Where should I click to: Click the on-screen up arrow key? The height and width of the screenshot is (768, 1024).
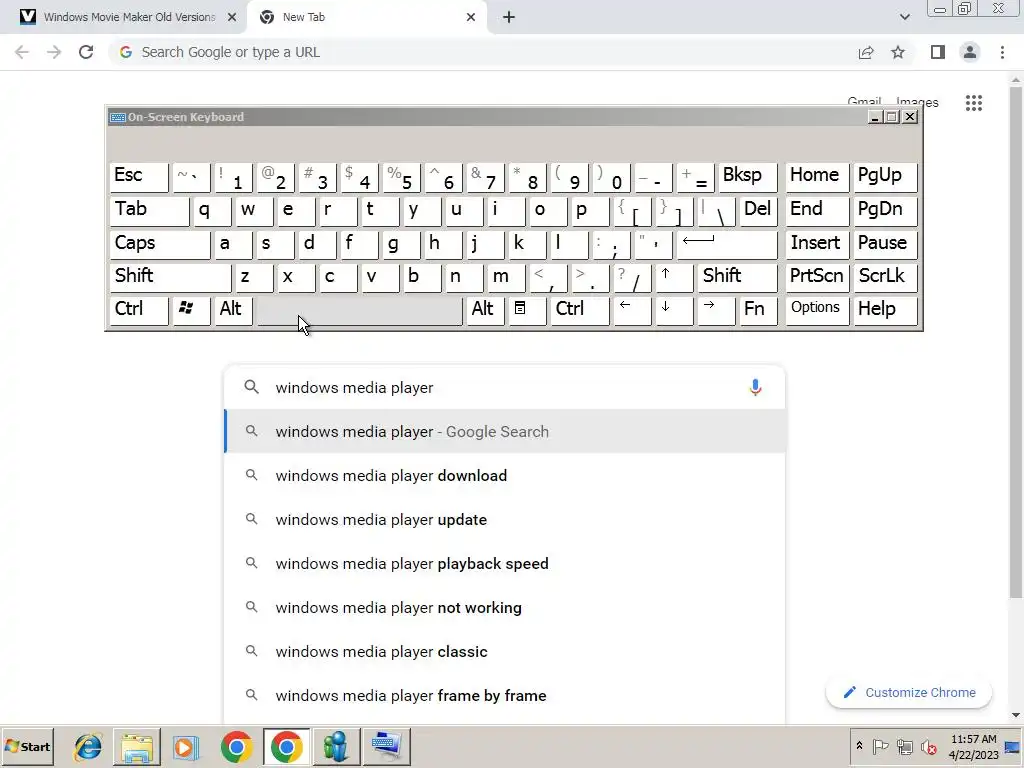[673, 278]
